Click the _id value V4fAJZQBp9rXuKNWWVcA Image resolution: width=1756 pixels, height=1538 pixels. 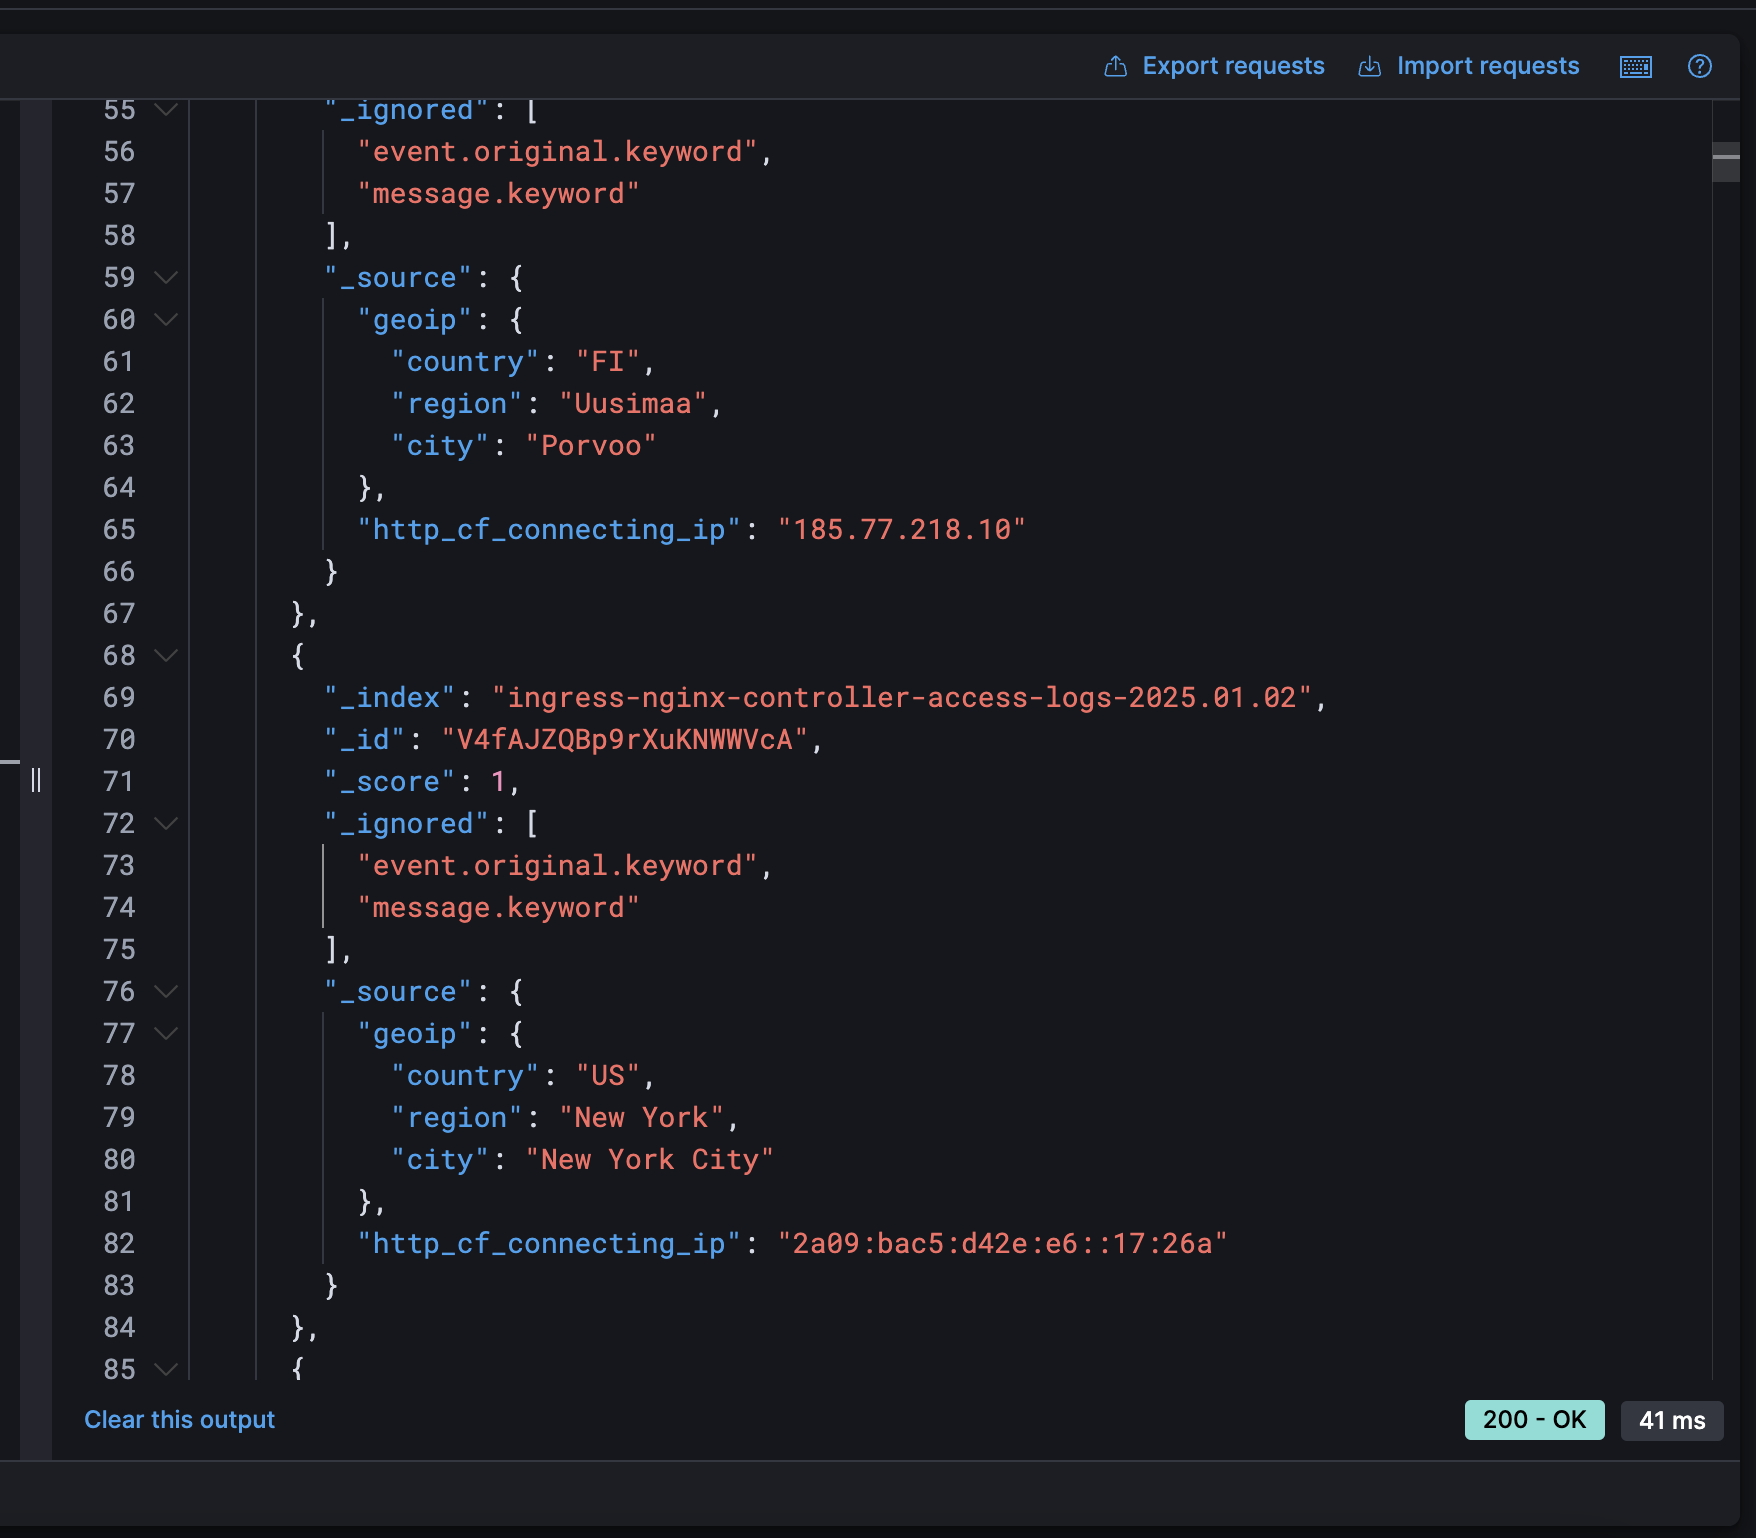(x=624, y=739)
